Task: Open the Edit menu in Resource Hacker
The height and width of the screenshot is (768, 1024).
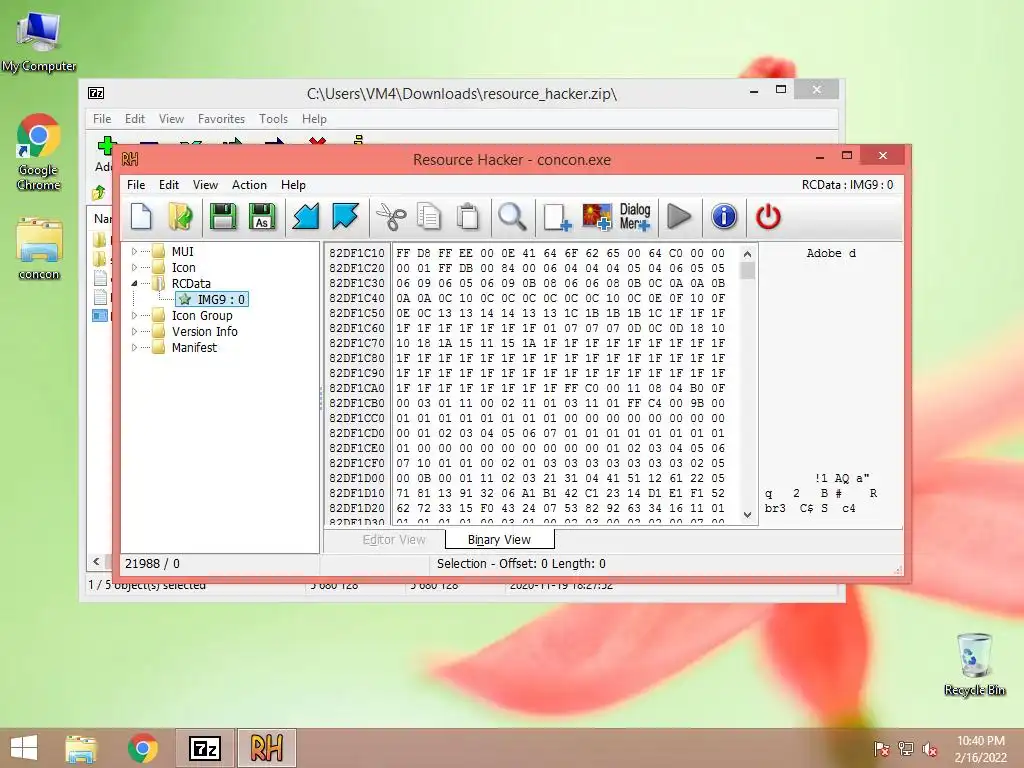Action: (x=168, y=185)
